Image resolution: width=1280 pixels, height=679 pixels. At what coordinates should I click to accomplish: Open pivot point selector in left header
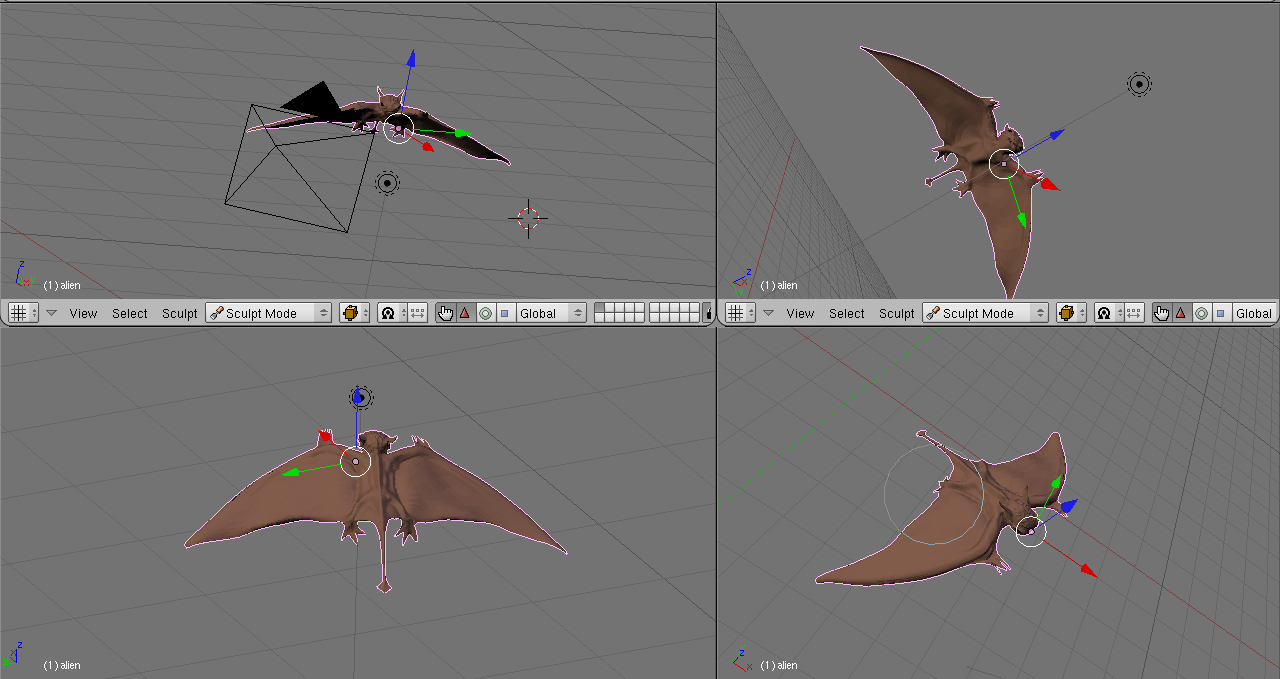click(392, 313)
